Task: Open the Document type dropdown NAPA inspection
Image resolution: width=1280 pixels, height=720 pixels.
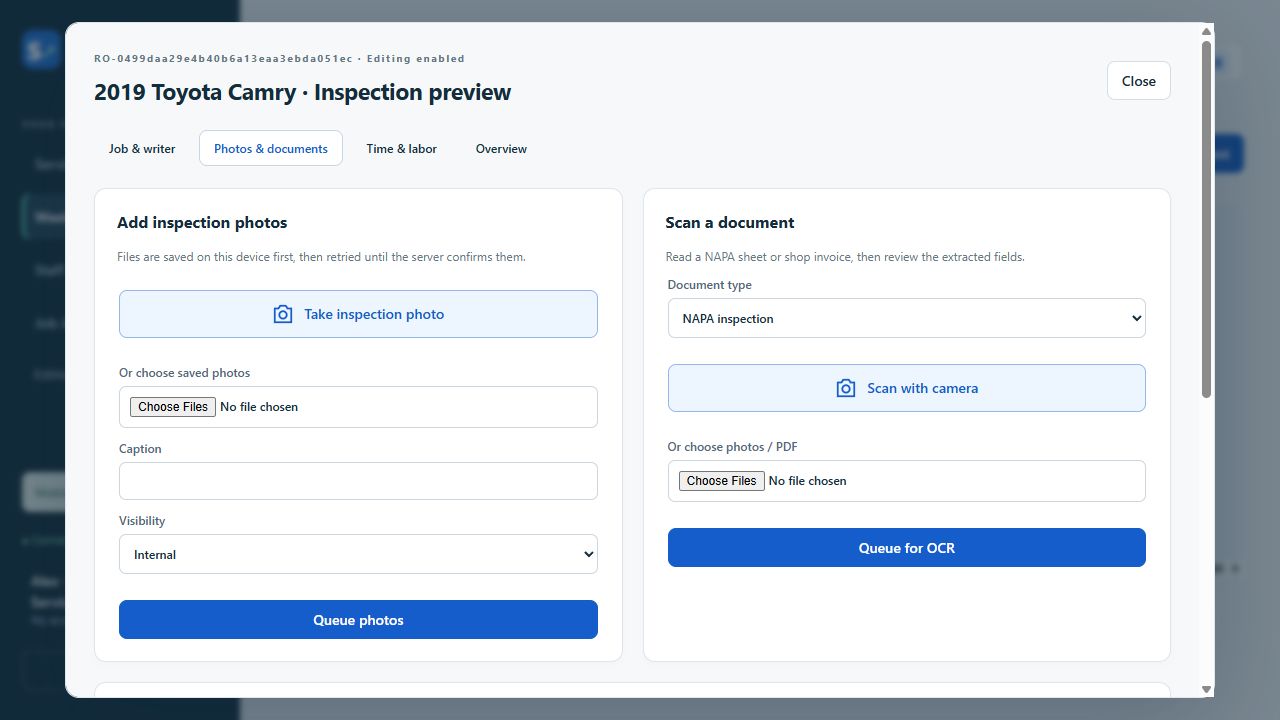Action: tap(906, 318)
